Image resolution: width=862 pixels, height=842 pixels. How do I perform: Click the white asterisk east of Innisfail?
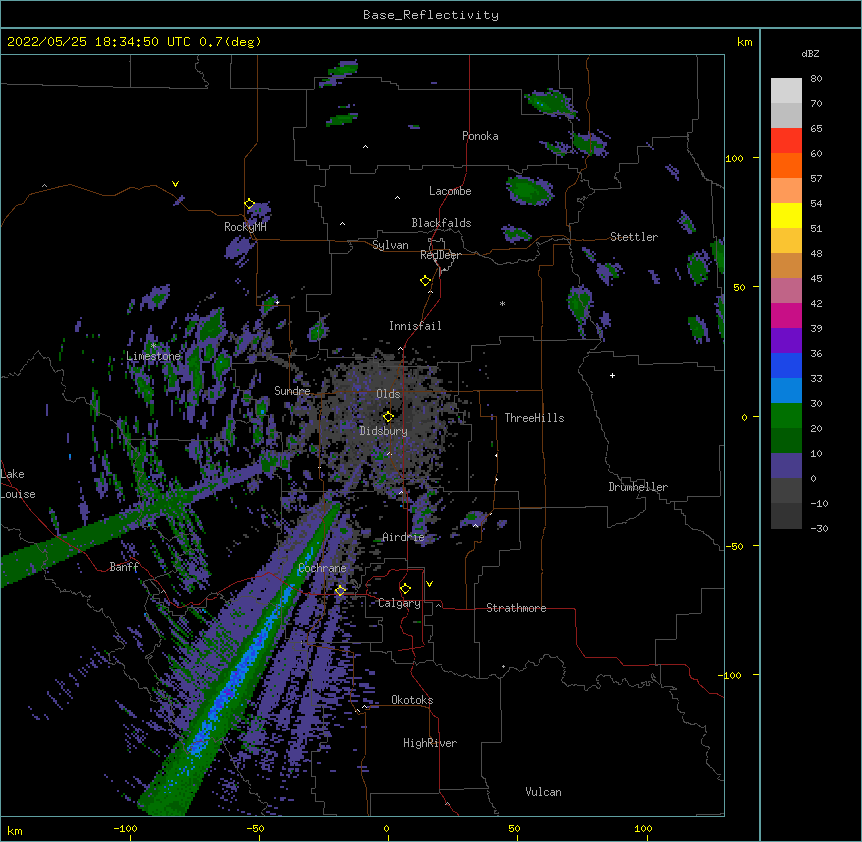tap(502, 303)
